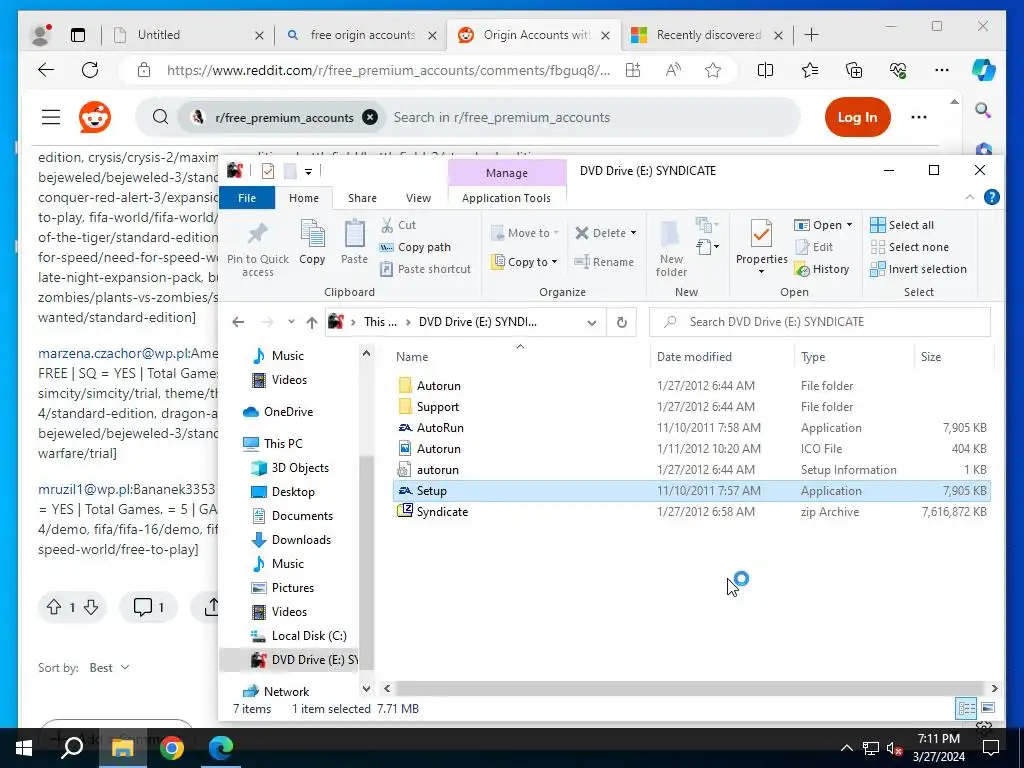This screenshot has height=768, width=1024.
Task: Expand the Open button dropdown arrow
Action: click(849, 225)
